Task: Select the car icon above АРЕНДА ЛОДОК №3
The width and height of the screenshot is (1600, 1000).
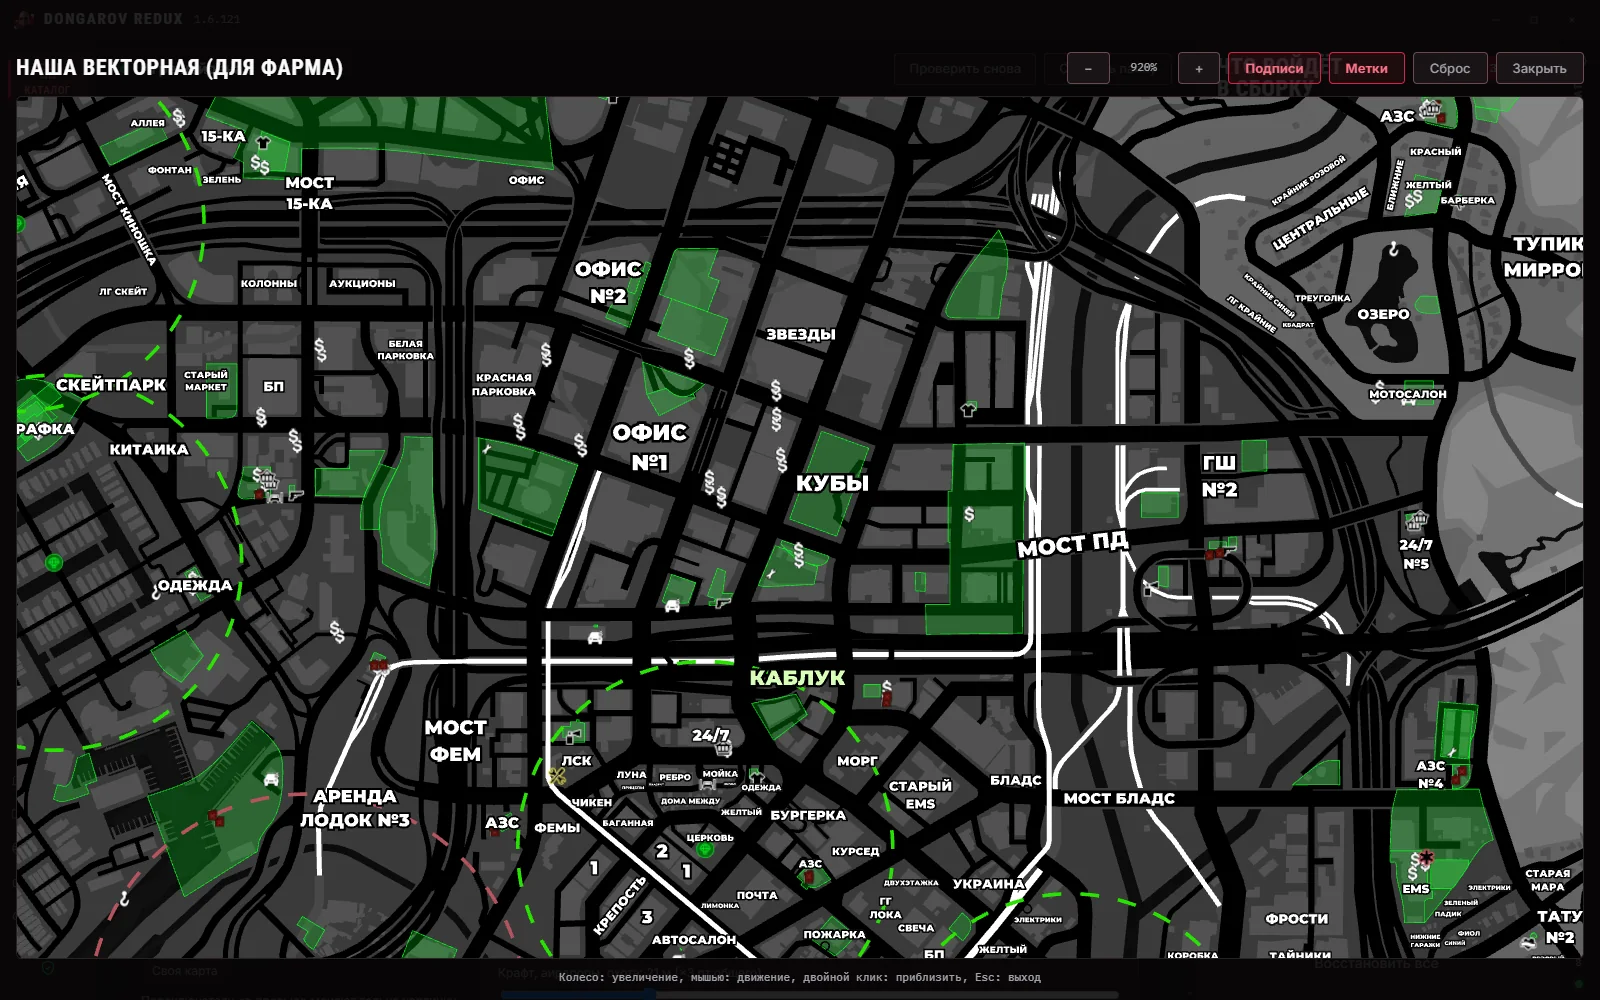Action: (271, 779)
